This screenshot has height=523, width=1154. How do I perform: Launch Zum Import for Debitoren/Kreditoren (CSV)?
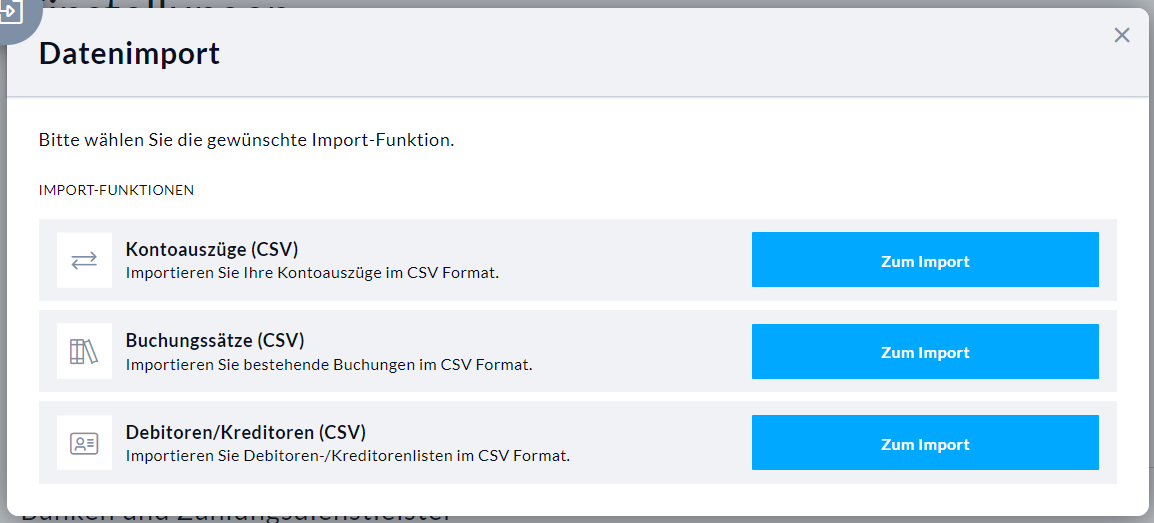pyautogui.click(x=925, y=443)
